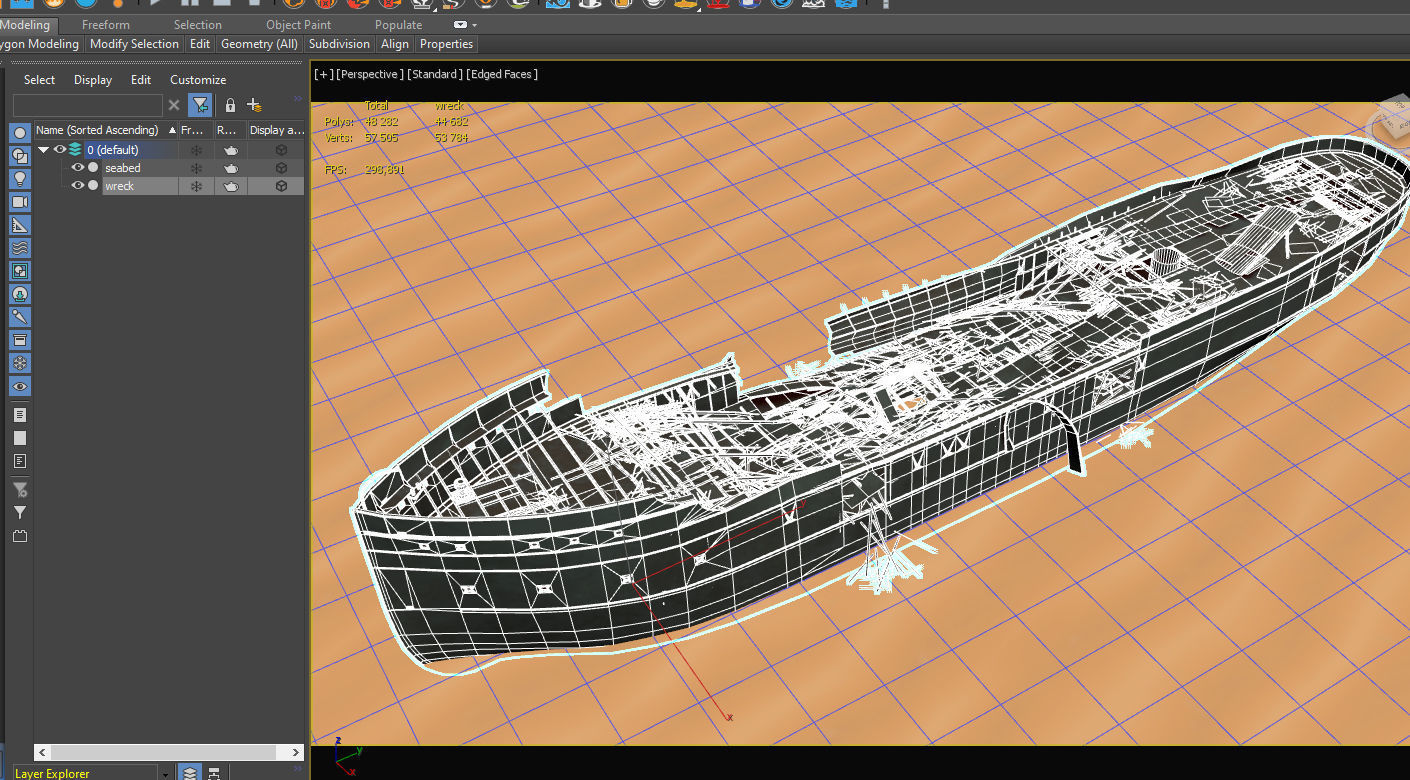Switch to Sort by Layer mode
Screen dimensions: 1410x780
190,773
